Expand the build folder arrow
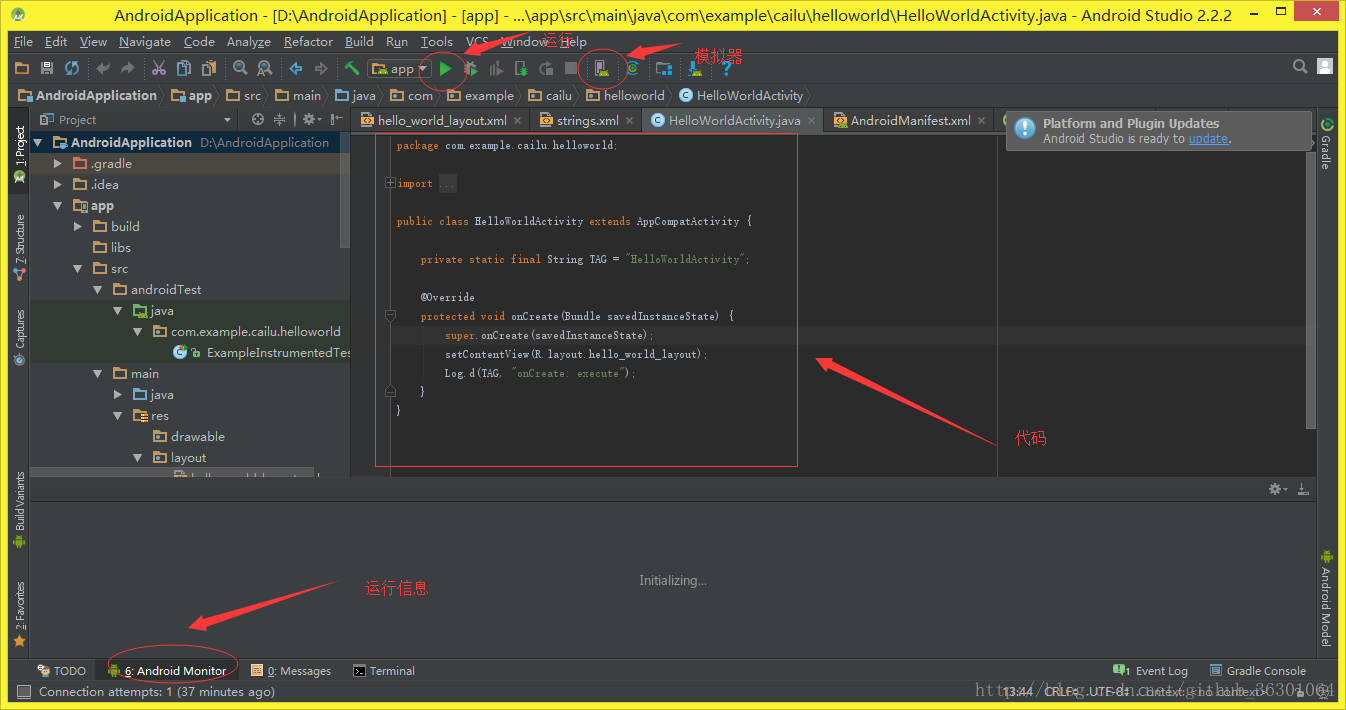The width and height of the screenshot is (1346, 710). click(78, 226)
